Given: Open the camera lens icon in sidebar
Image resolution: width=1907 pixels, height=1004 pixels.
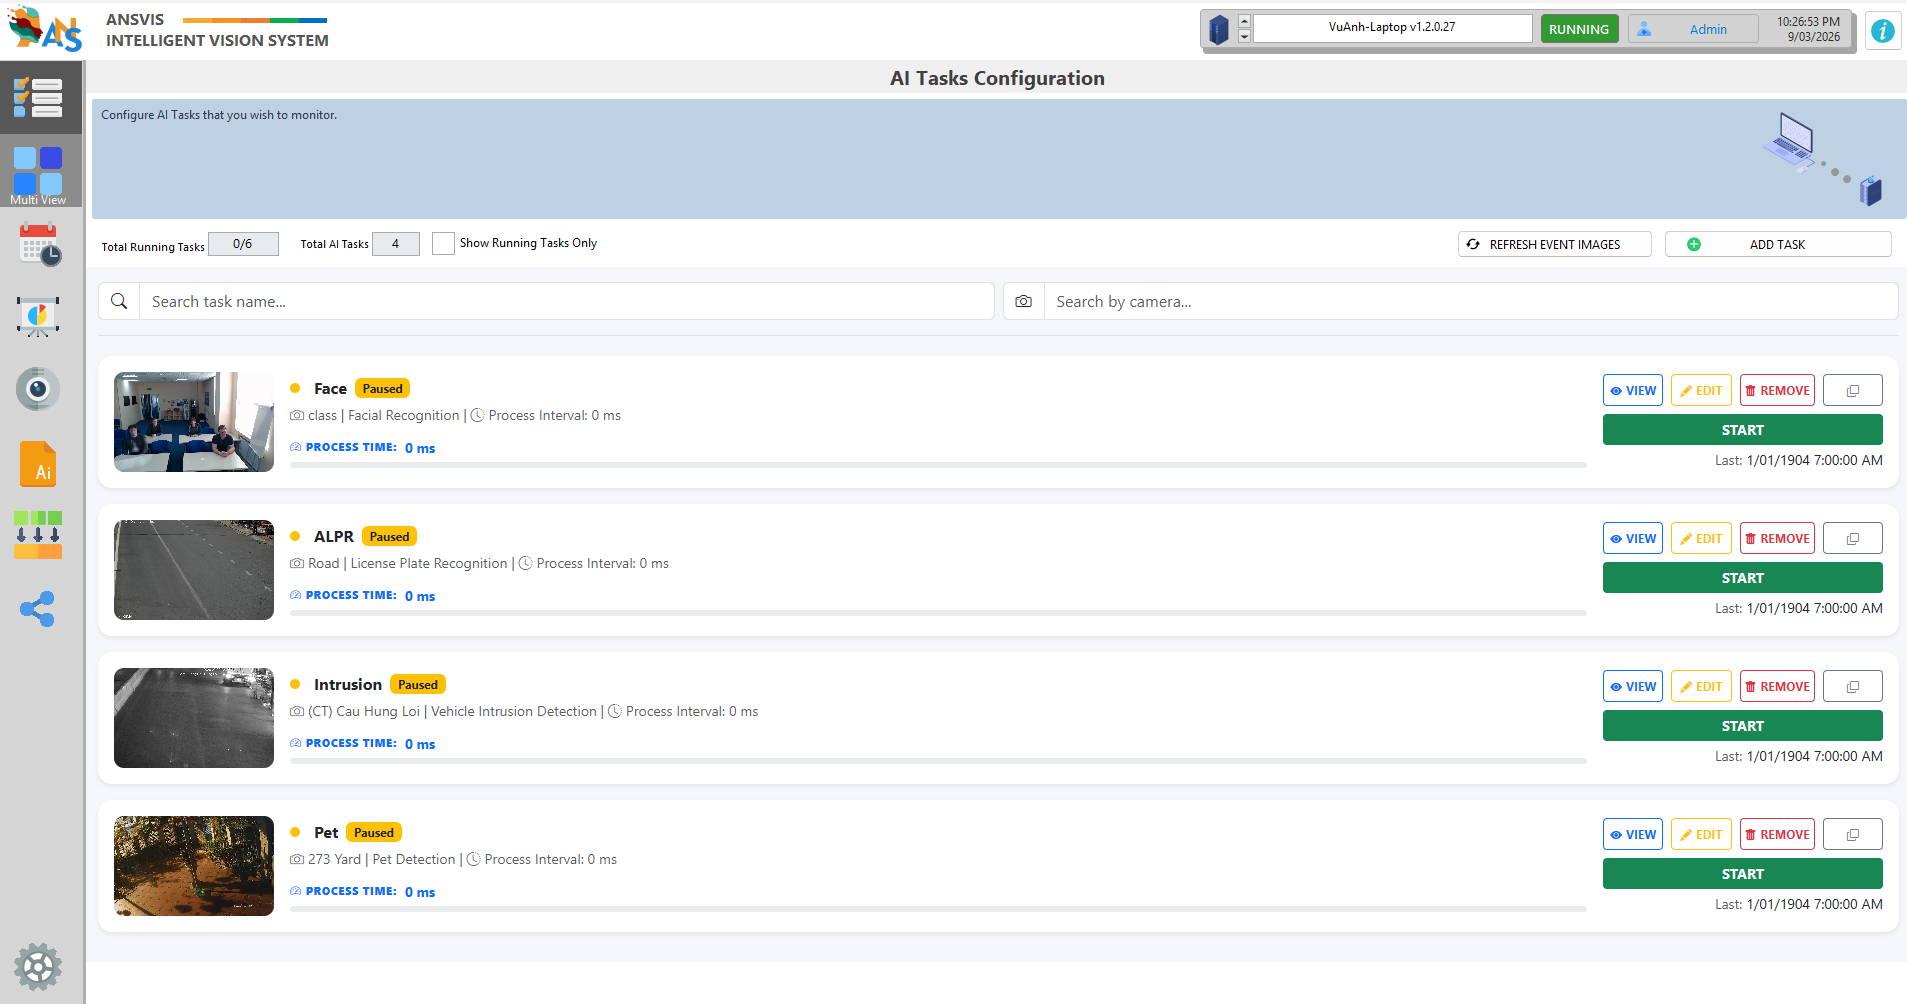Looking at the screenshot, I should (x=38, y=389).
